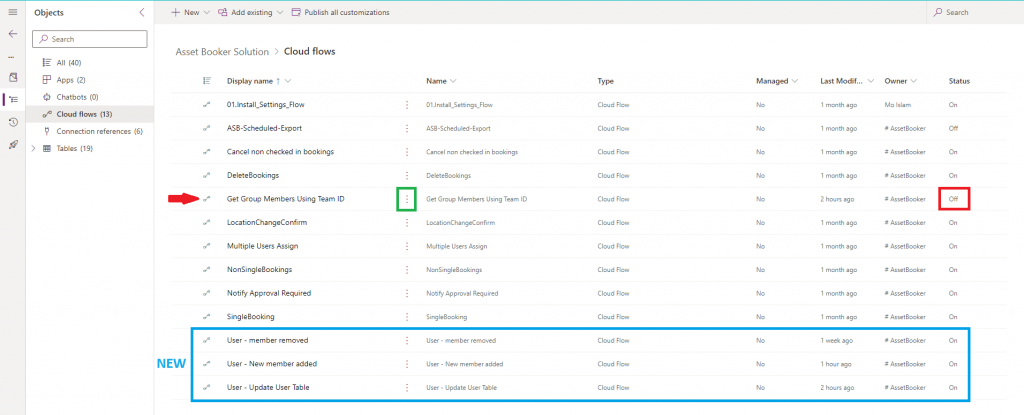Expand the Tables (19) tree node
1024x415 pixels.
[x=34, y=148]
